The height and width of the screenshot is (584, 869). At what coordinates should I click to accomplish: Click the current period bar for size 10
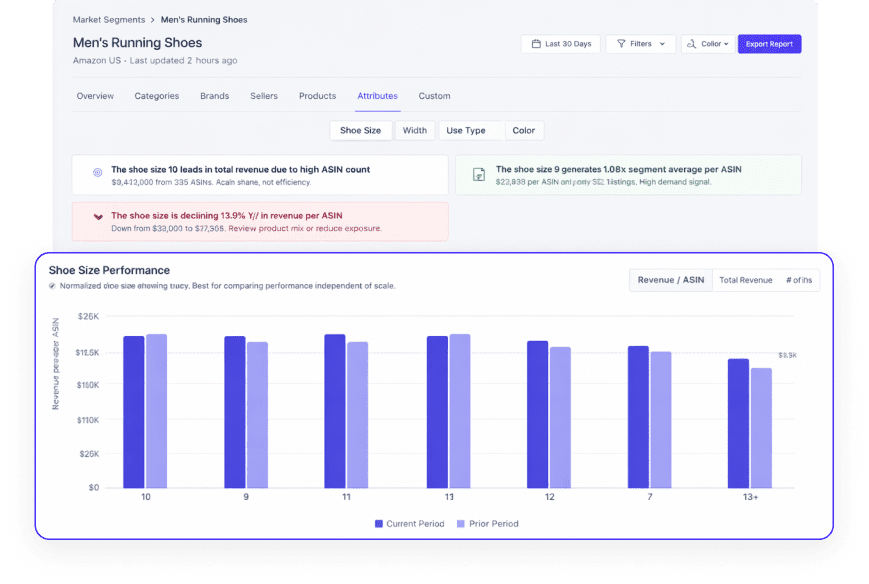point(134,411)
